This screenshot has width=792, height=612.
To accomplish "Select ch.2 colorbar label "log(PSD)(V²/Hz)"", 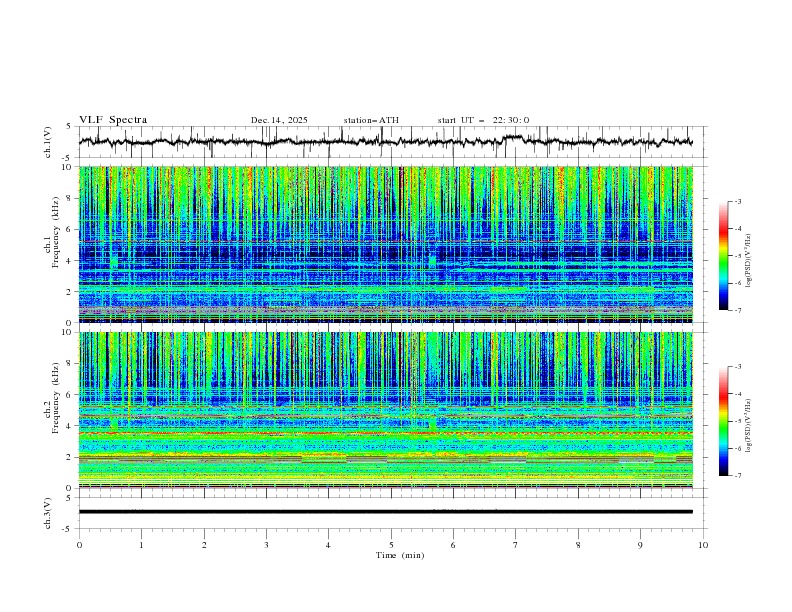I will tap(749, 426).
